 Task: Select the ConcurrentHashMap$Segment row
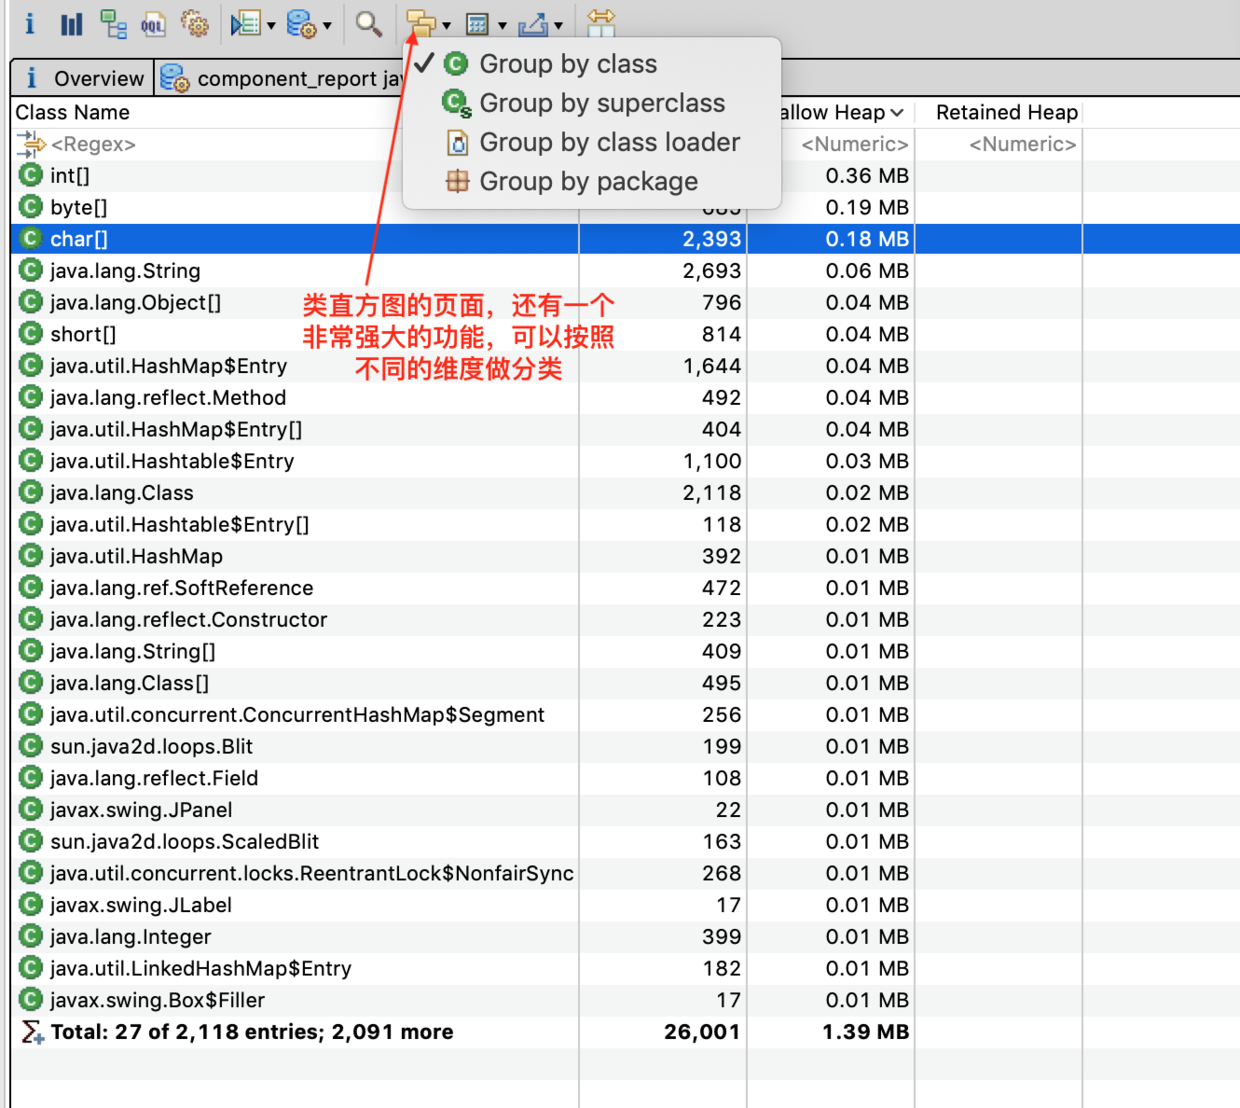coord(626,715)
